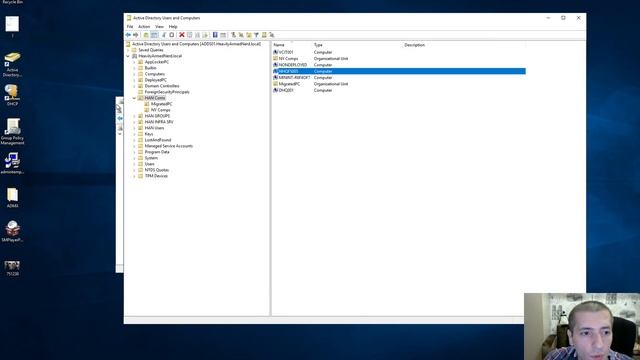
Task: Select Keys in the tree
Action: click(x=149, y=134)
